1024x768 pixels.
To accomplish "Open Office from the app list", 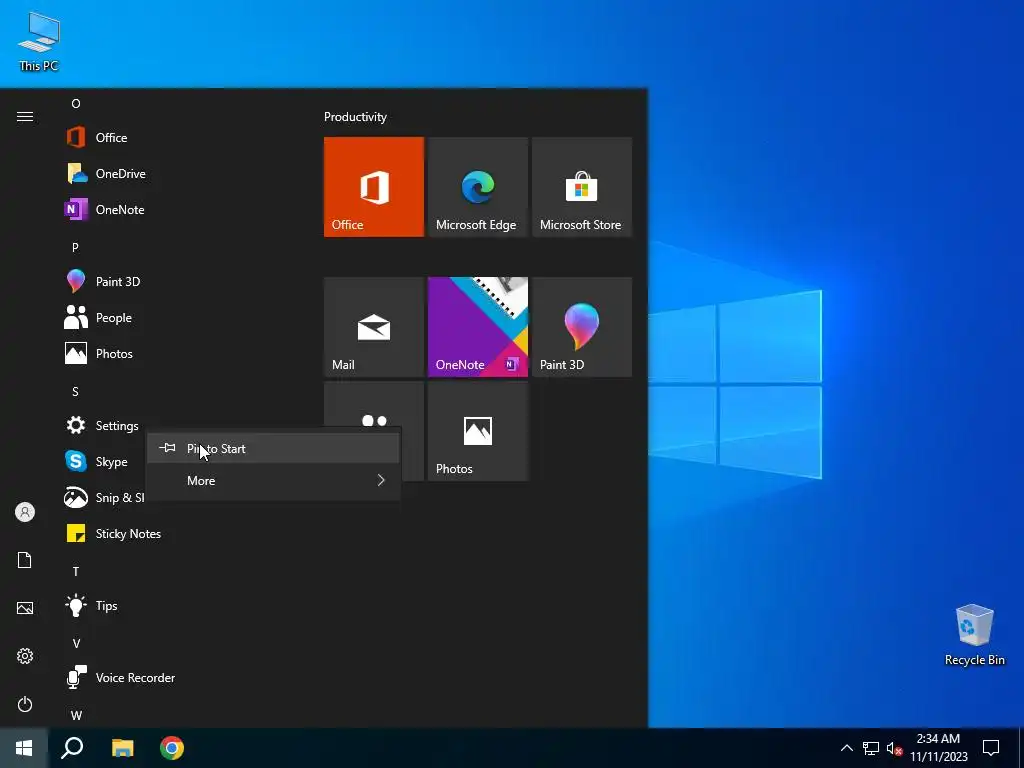I will coord(183,138).
